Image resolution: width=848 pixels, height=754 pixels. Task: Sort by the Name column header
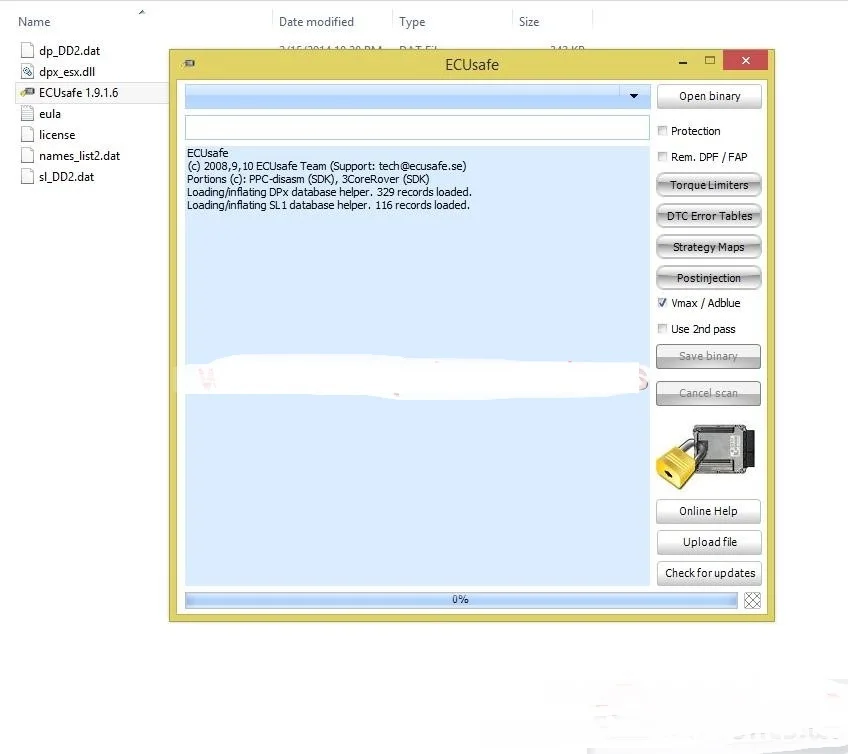pyautogui.click(x=34, y=22)
